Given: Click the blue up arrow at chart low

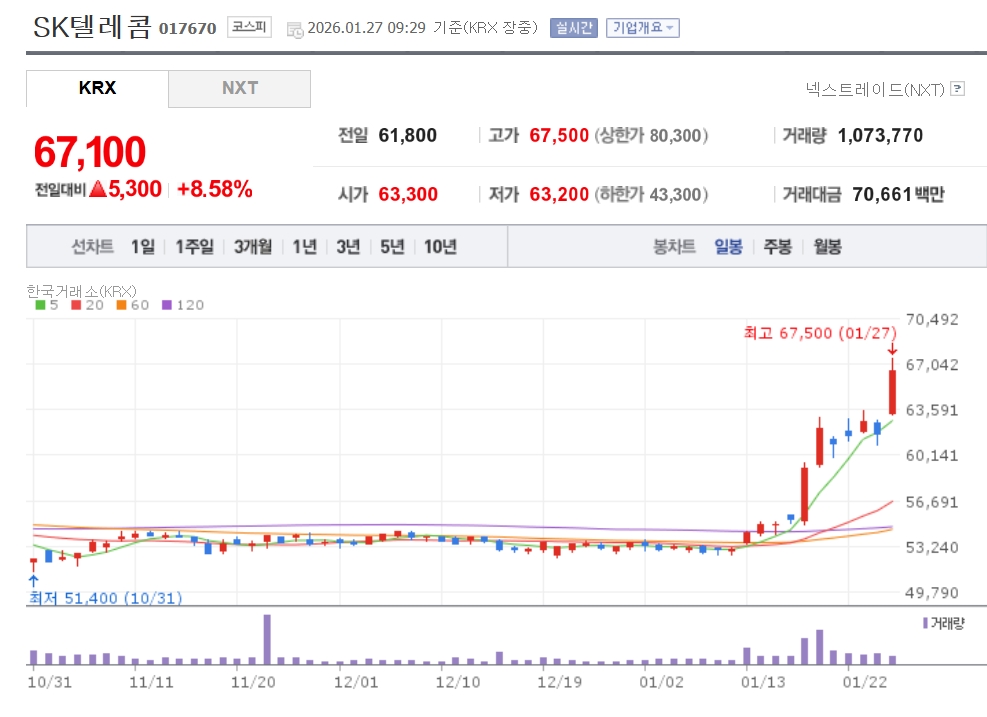Looking at the screenshot, I should coord(33,581).
